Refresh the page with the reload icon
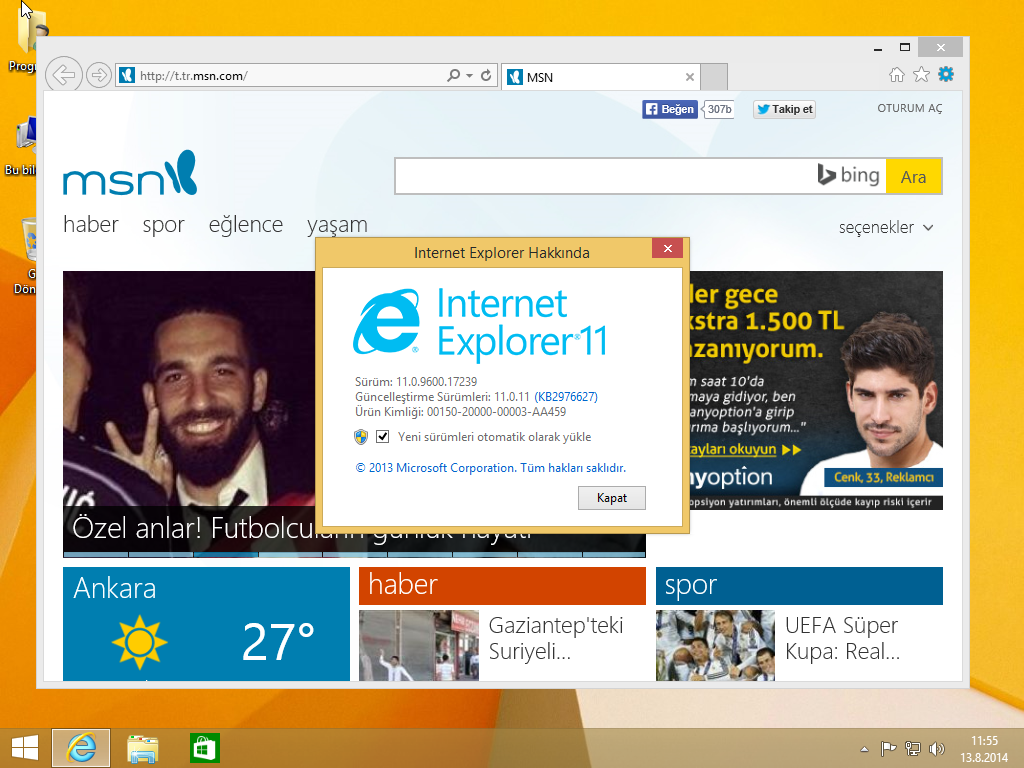Viewport: 1024px width, 768px height. [487, 75]
